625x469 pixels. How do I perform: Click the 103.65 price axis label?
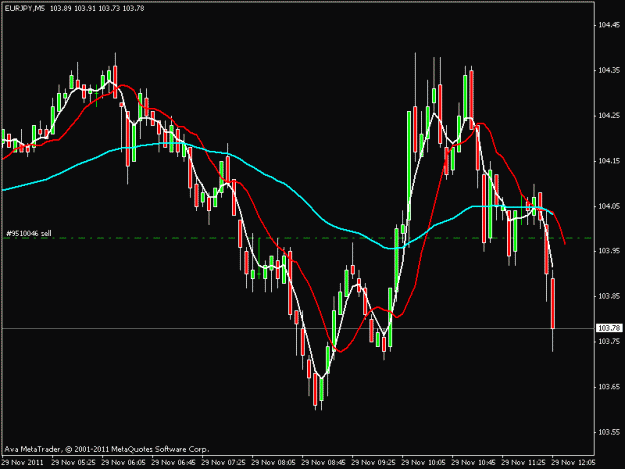click(609, 387)
